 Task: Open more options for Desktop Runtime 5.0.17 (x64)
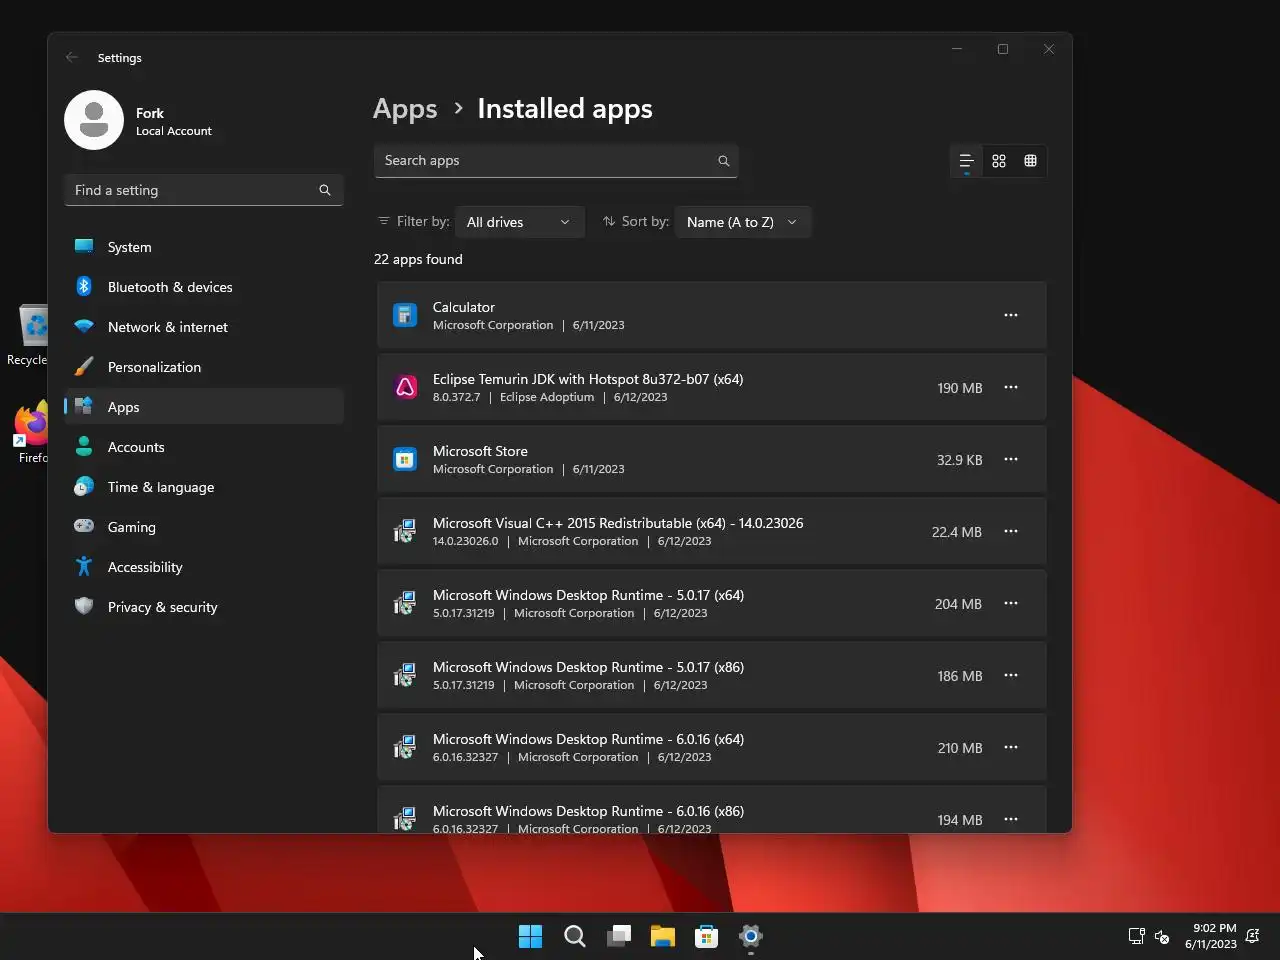1011,603
